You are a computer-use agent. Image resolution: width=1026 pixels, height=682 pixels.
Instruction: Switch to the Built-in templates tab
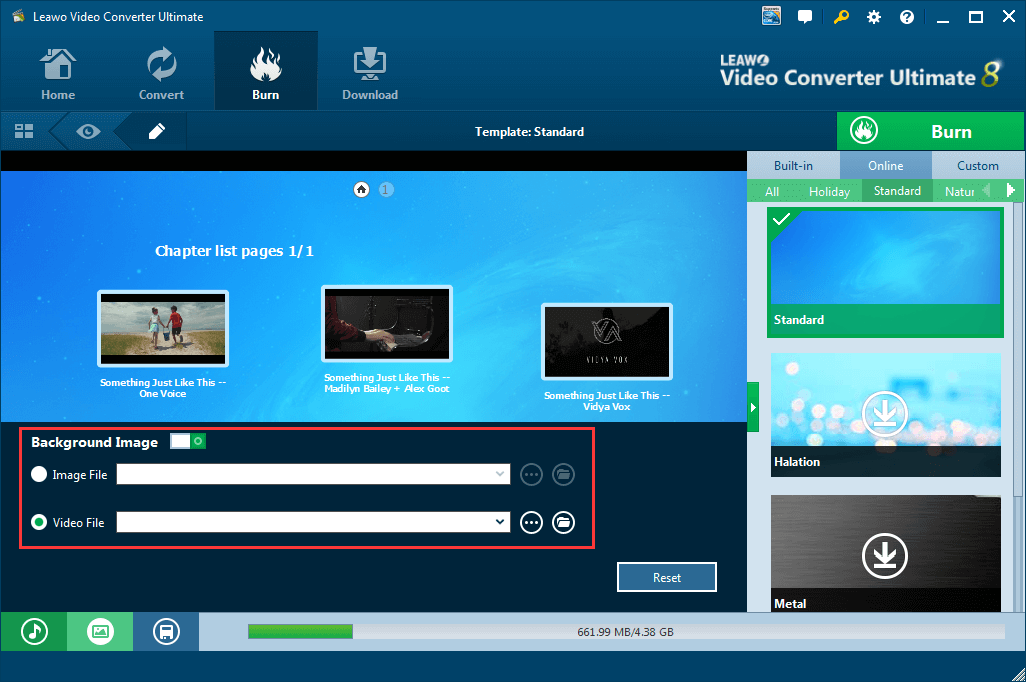793,166
